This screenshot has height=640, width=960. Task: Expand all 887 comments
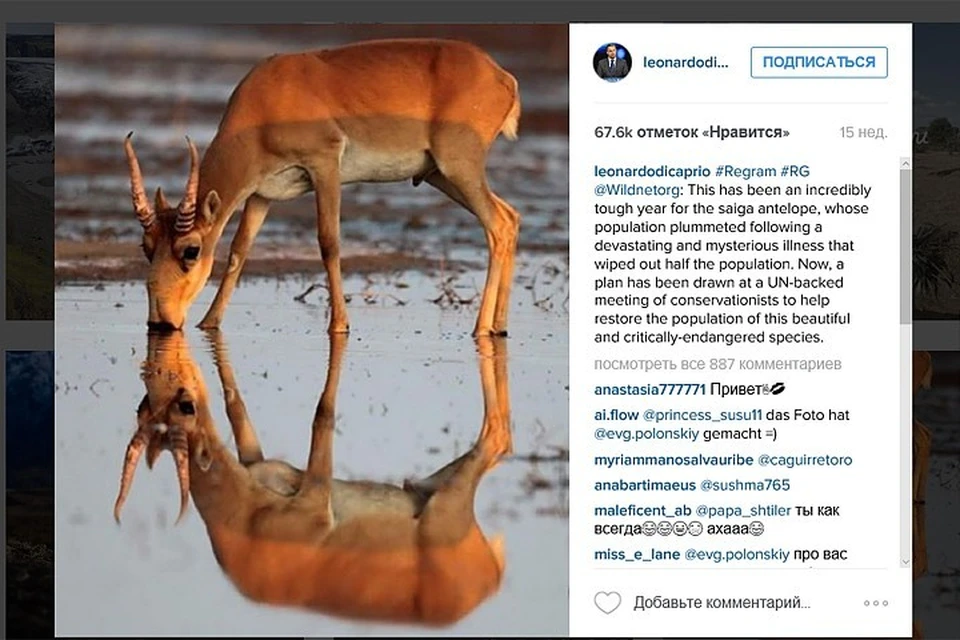718,364
